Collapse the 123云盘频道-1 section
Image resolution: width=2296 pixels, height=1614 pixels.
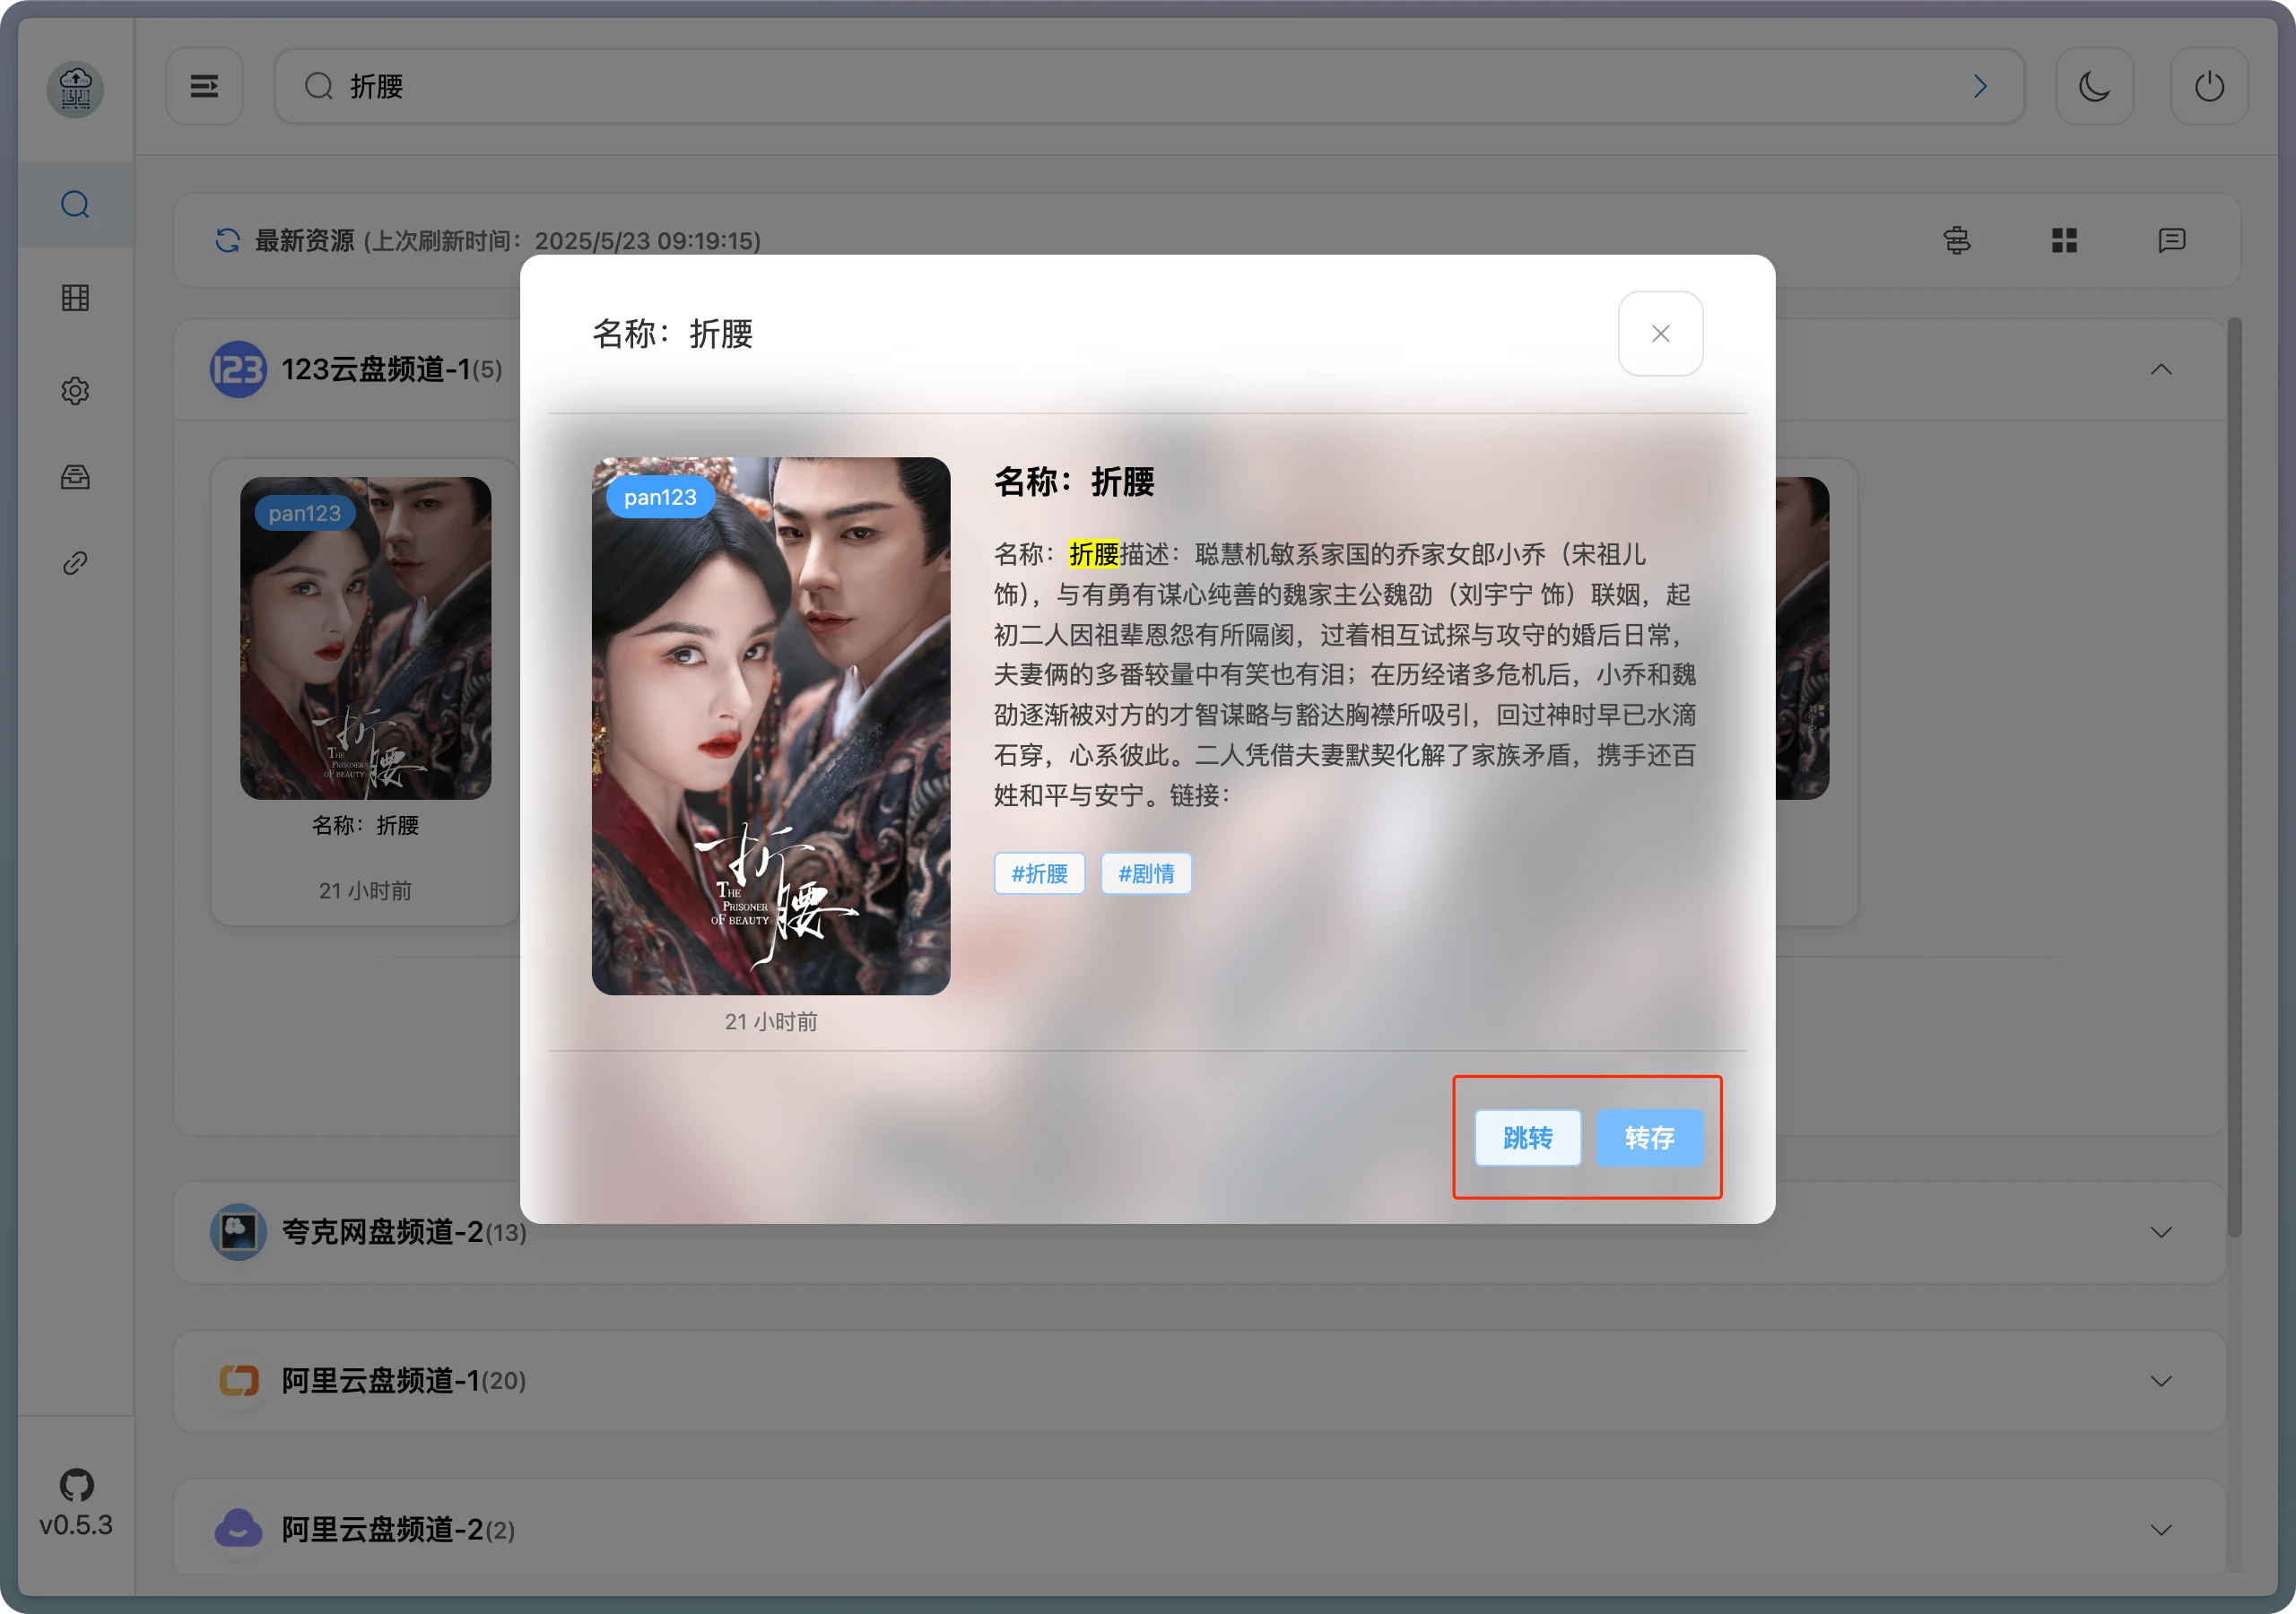(x=2160, y=369)
